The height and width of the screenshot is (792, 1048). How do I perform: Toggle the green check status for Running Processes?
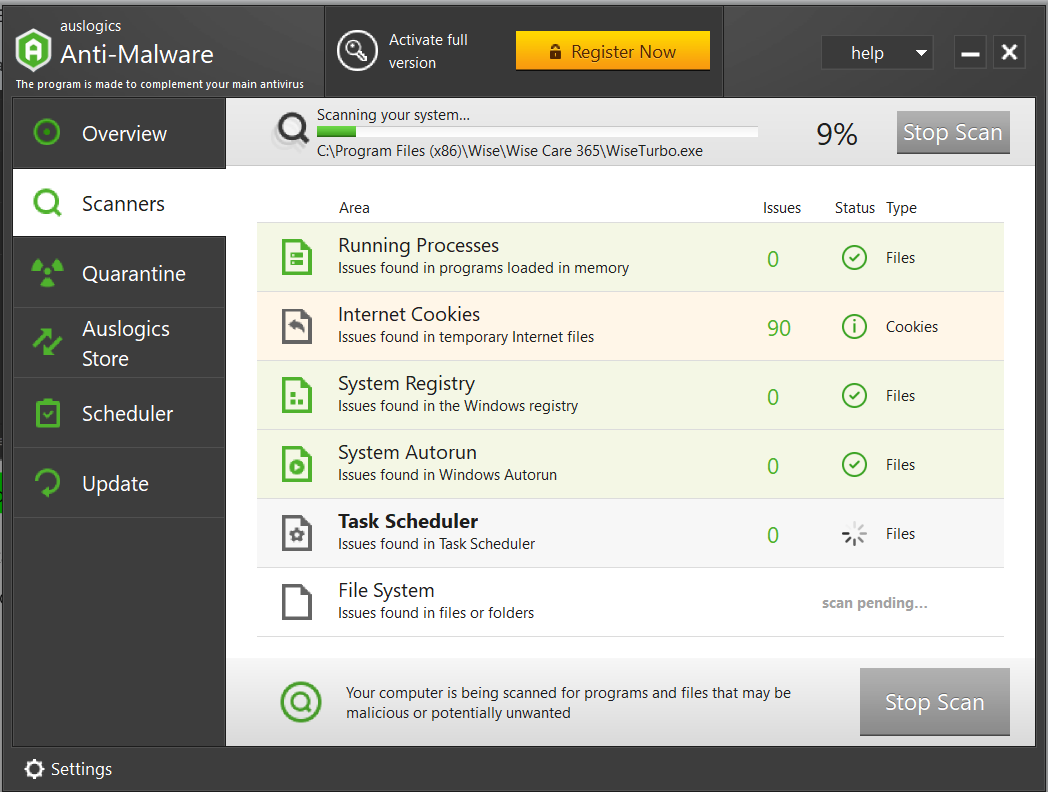pos(854,257)
